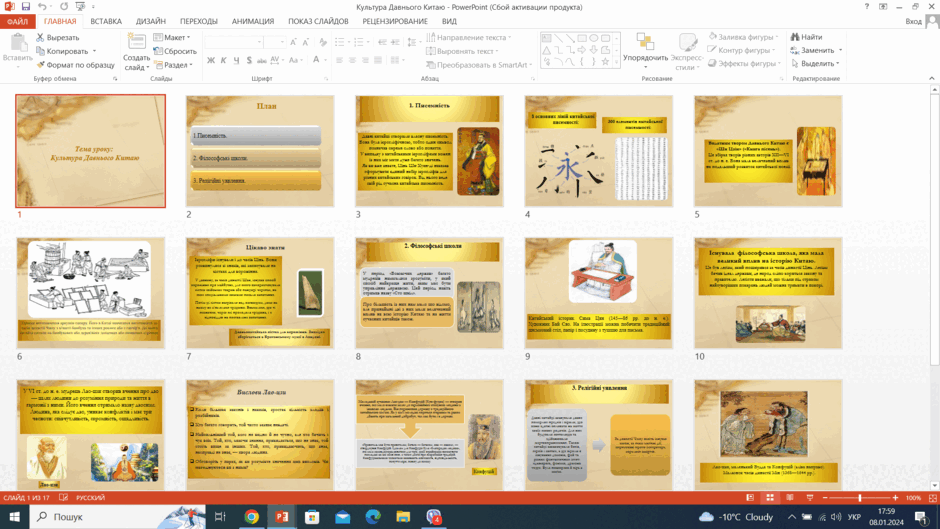
Task: Open the font name combo box
Action: pos(234,42)
